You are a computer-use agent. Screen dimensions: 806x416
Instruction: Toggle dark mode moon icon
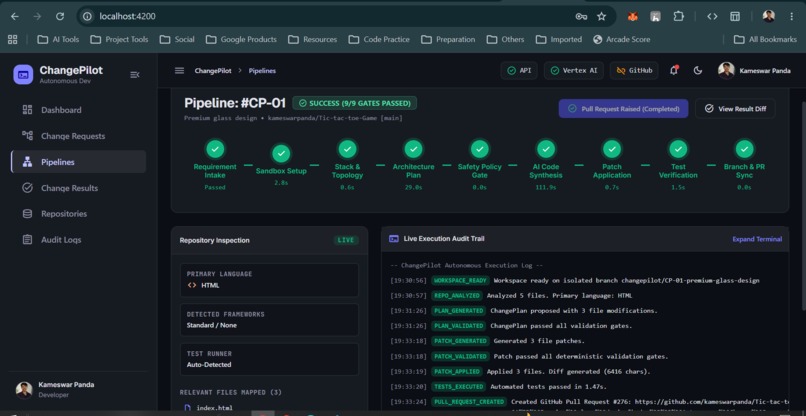(x=698, y=70)
